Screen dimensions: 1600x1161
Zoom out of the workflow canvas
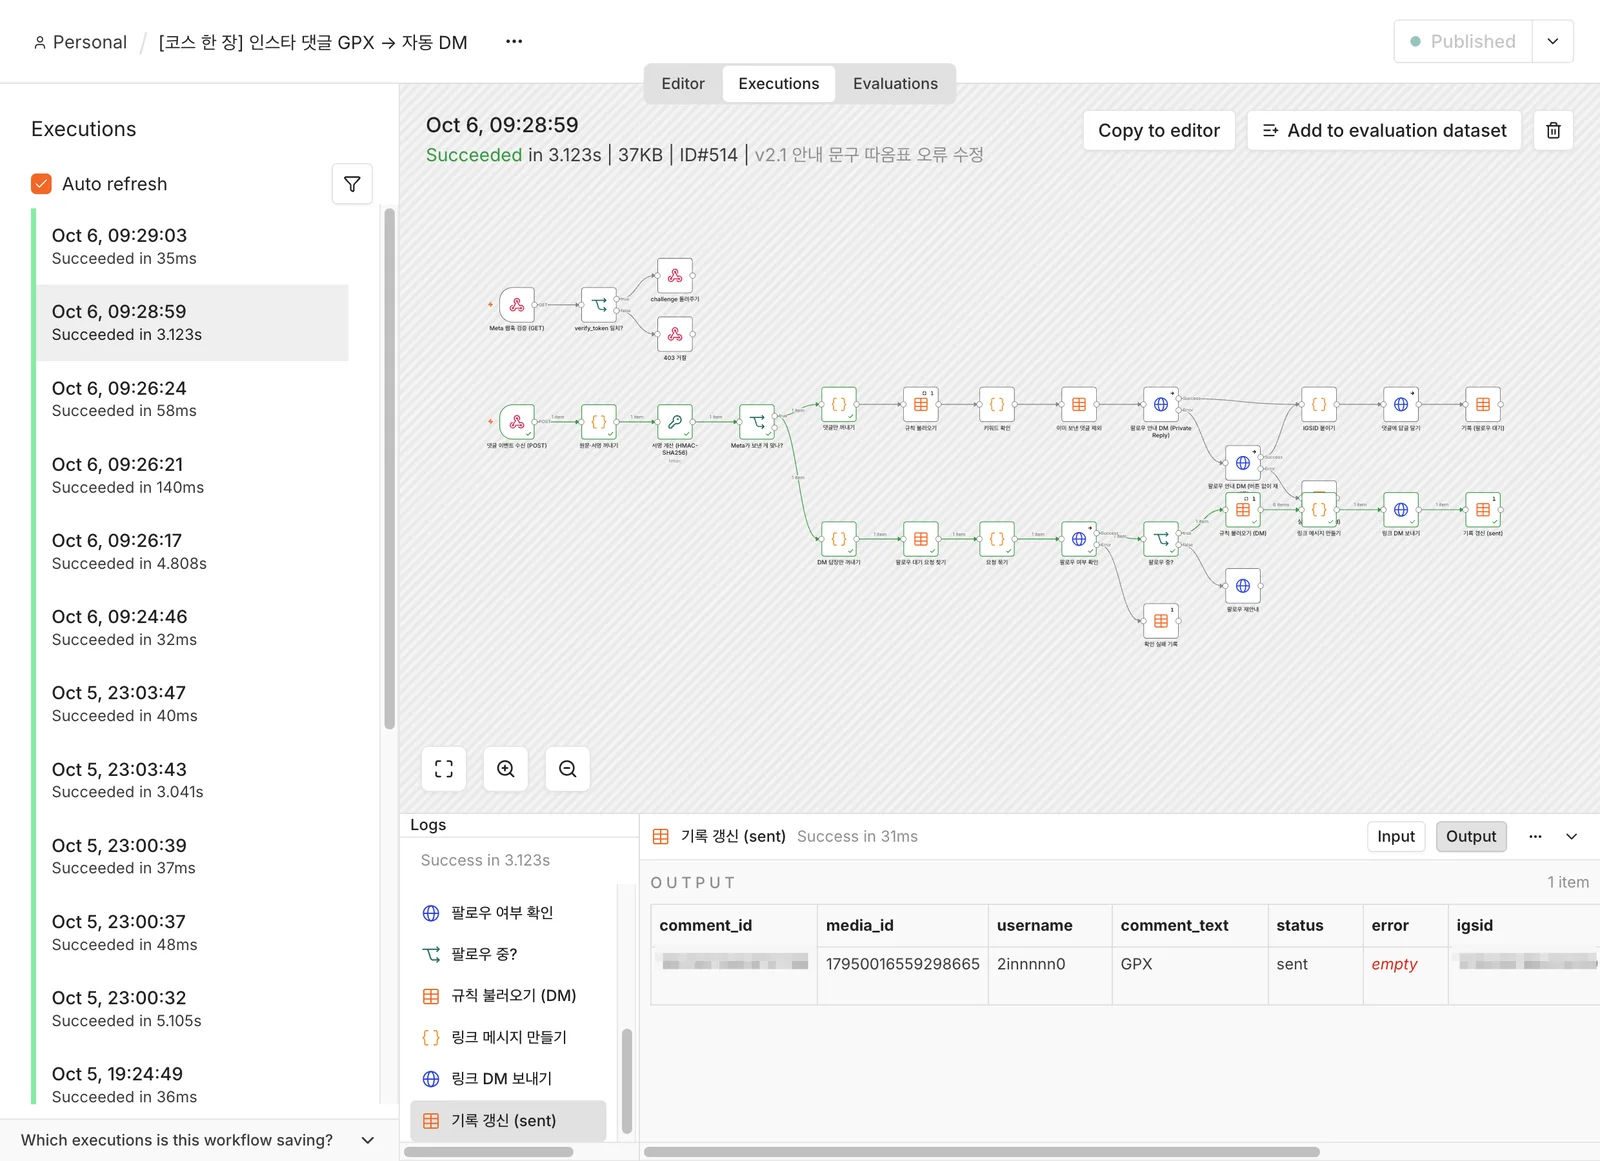point(568,769)
